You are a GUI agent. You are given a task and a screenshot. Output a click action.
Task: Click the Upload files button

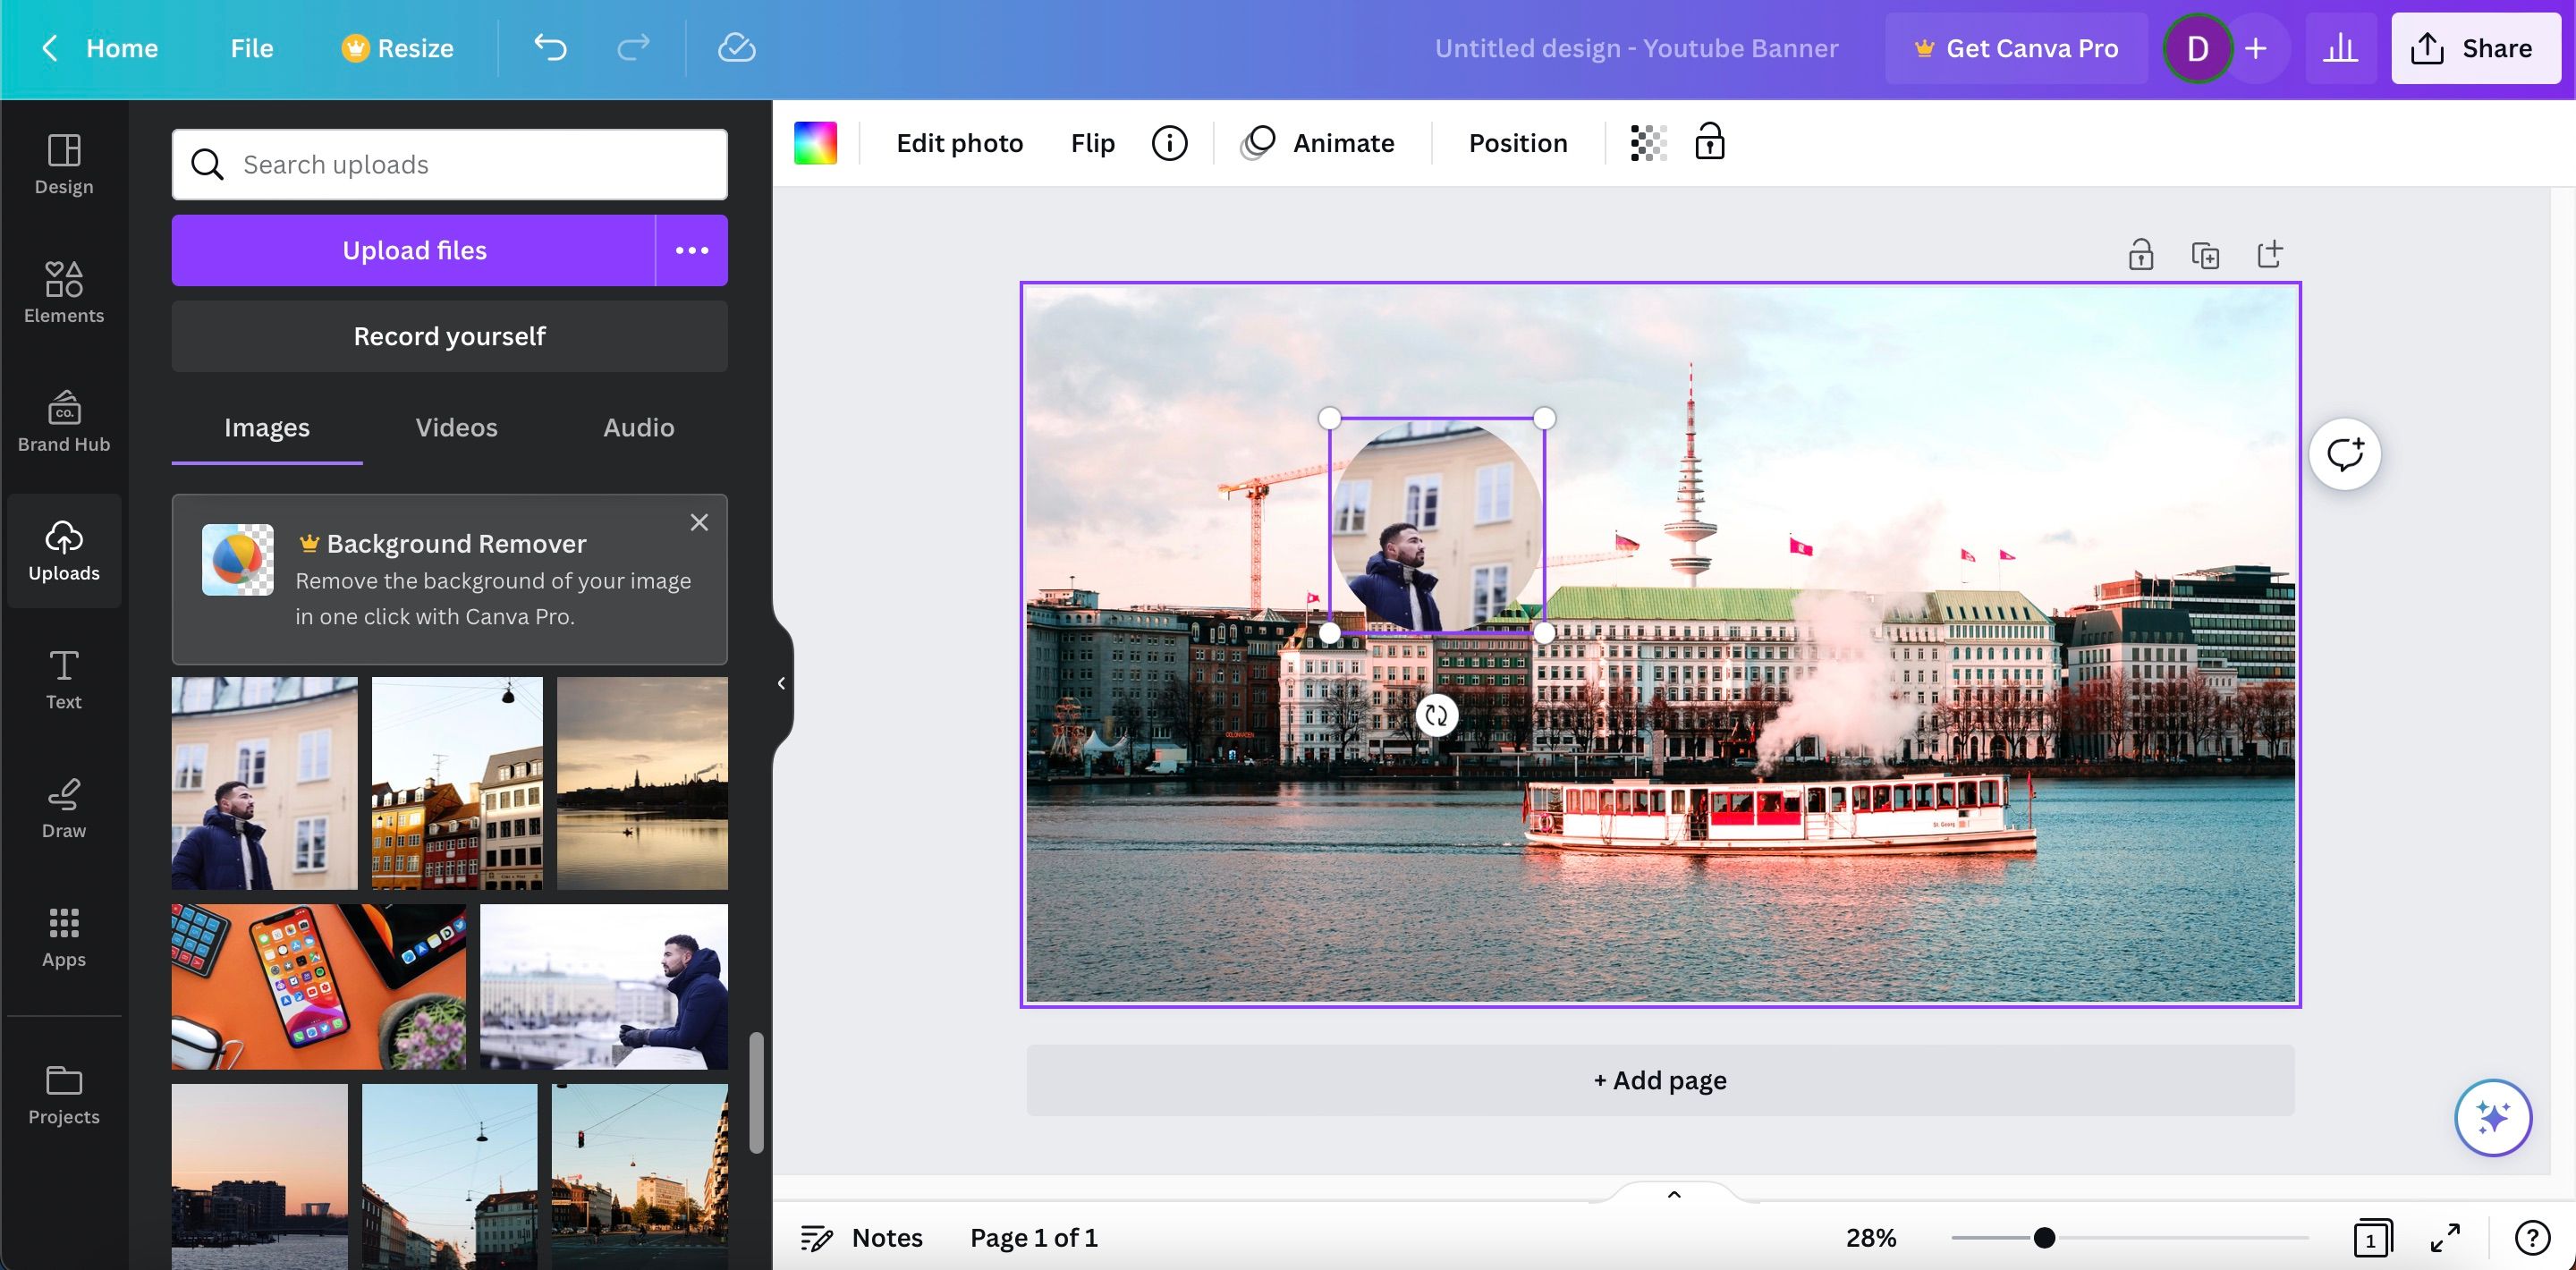[414, 250]
